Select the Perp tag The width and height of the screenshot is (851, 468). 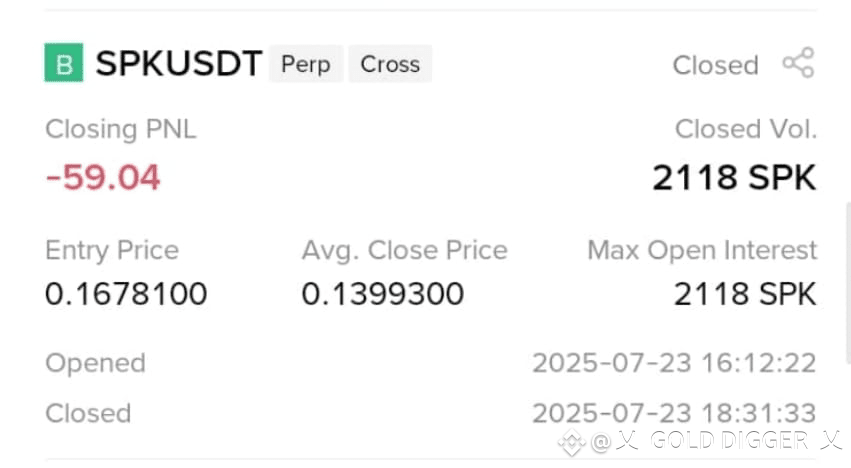click(306, 64)
